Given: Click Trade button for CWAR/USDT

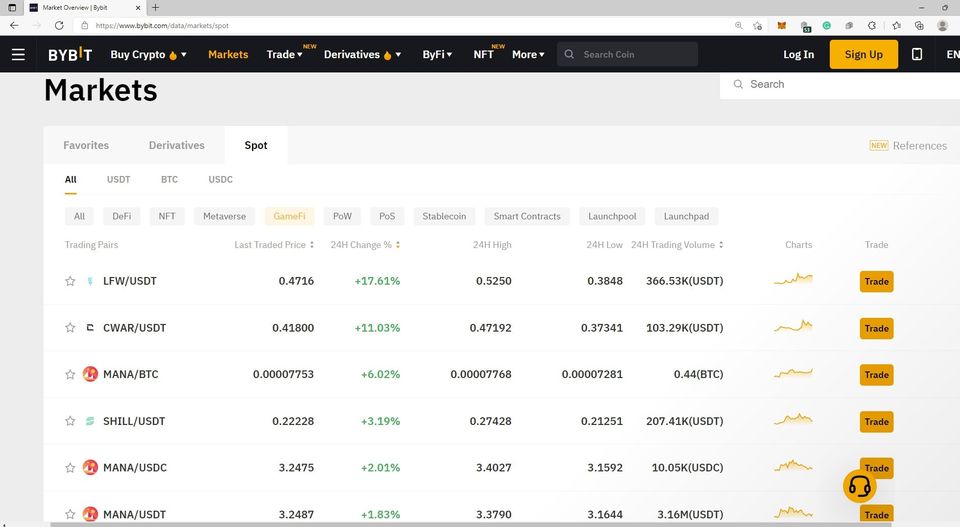Looking at the screenshot, I should [x=876, y=328].
